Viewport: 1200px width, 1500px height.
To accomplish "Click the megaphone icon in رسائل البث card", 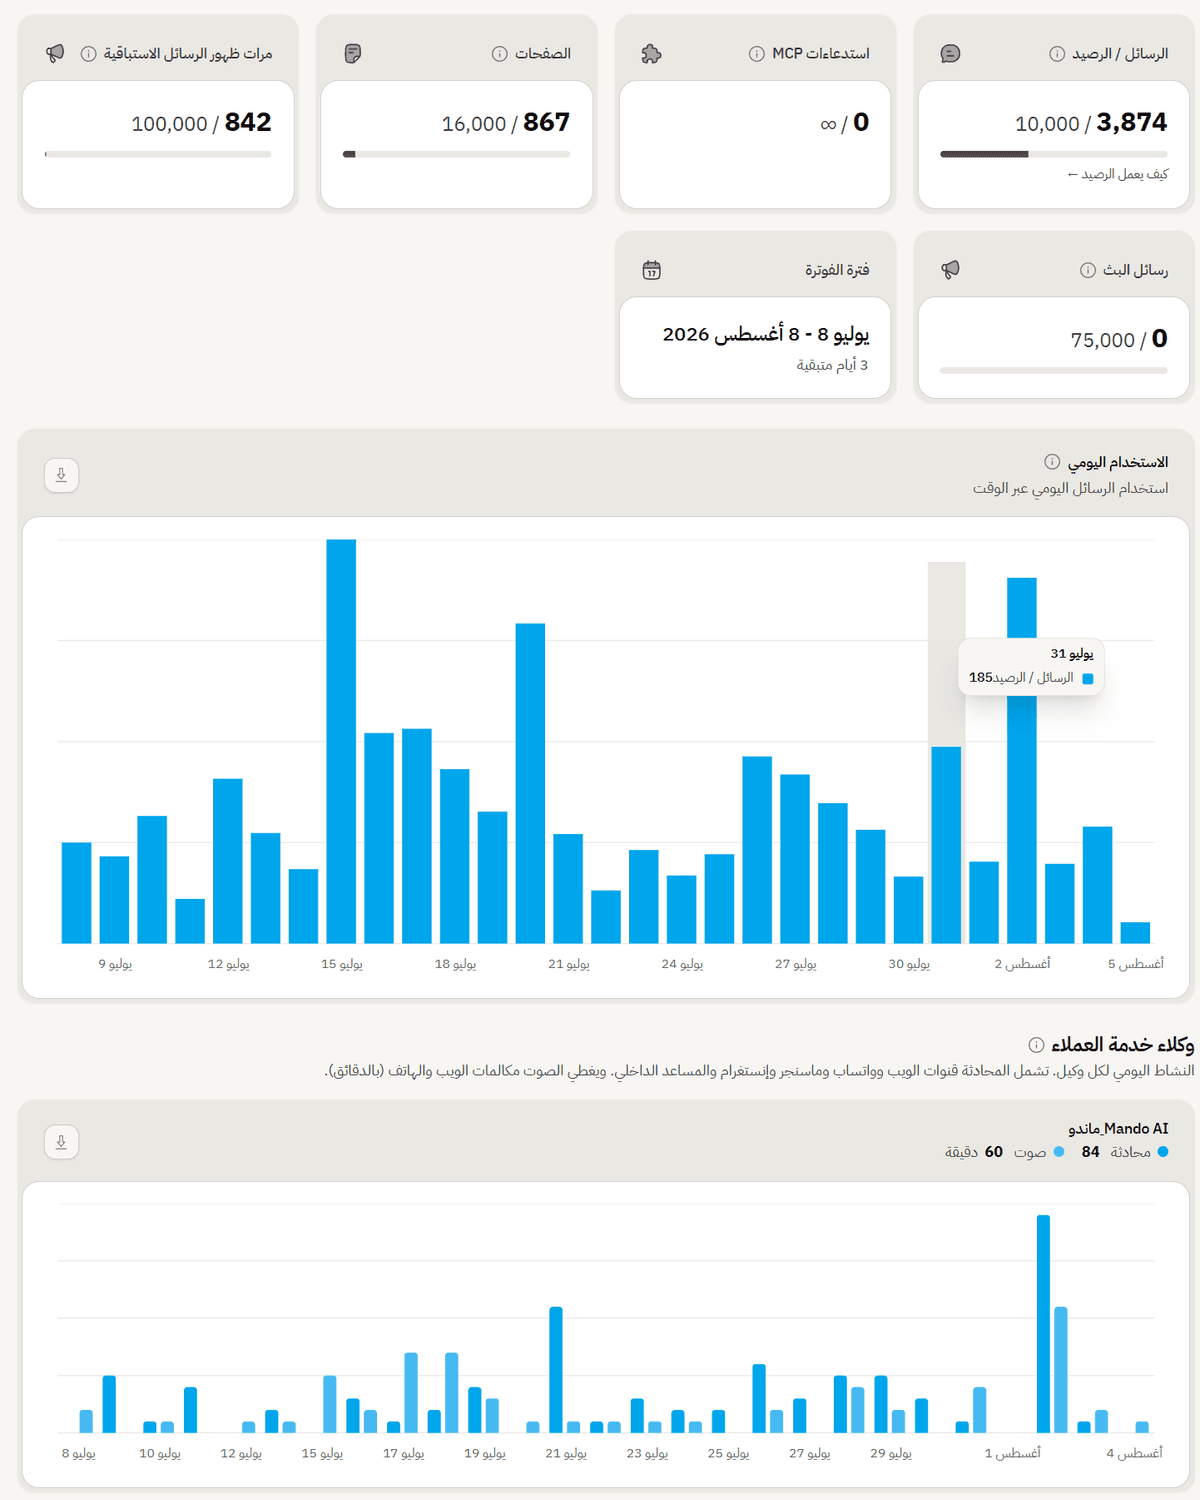I will (x=950, y=270).
